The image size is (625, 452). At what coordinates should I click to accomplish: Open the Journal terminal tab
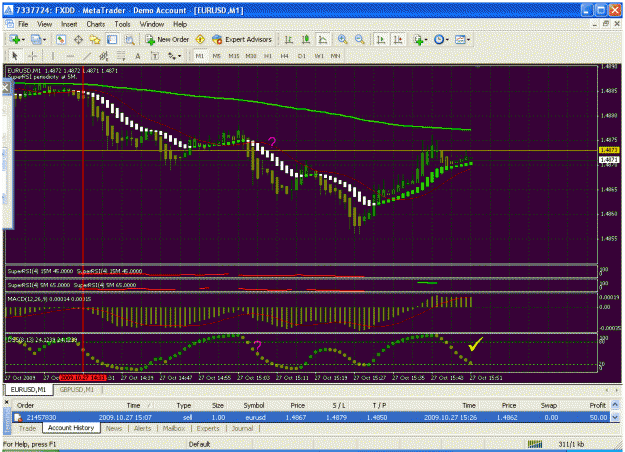pos(242,428)
